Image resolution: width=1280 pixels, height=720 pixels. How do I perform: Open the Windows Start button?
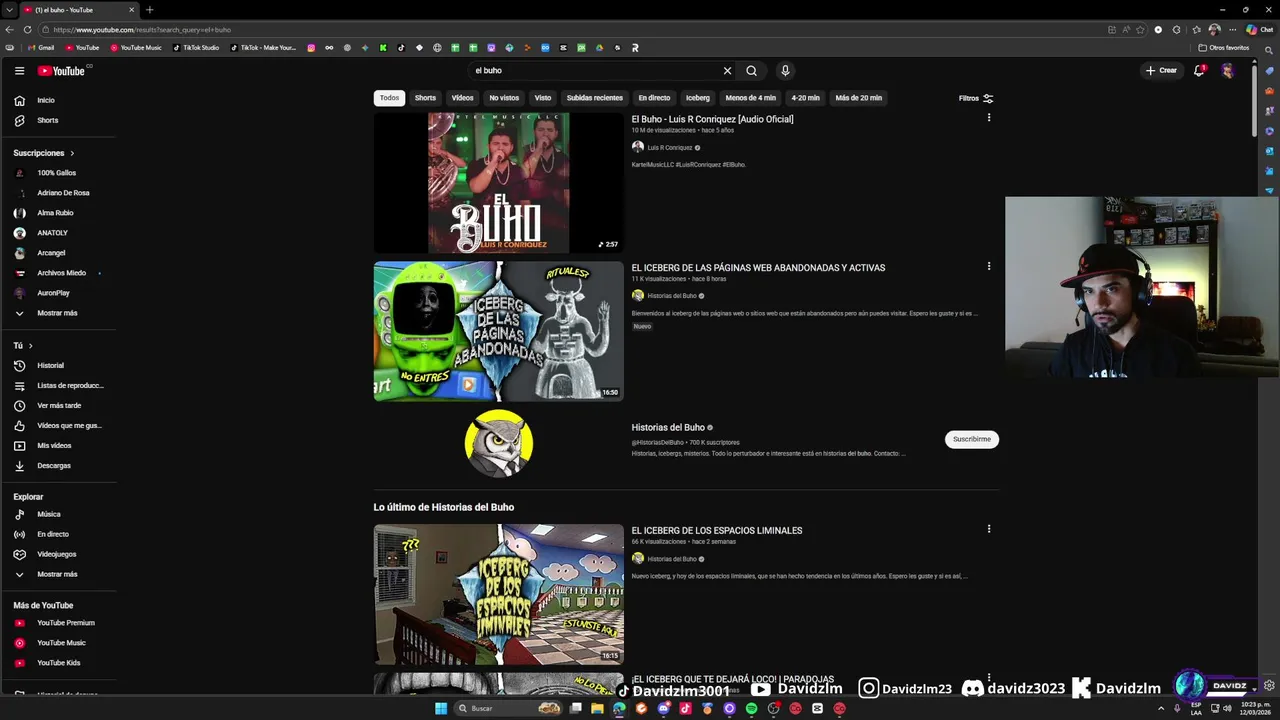point(441,708)
